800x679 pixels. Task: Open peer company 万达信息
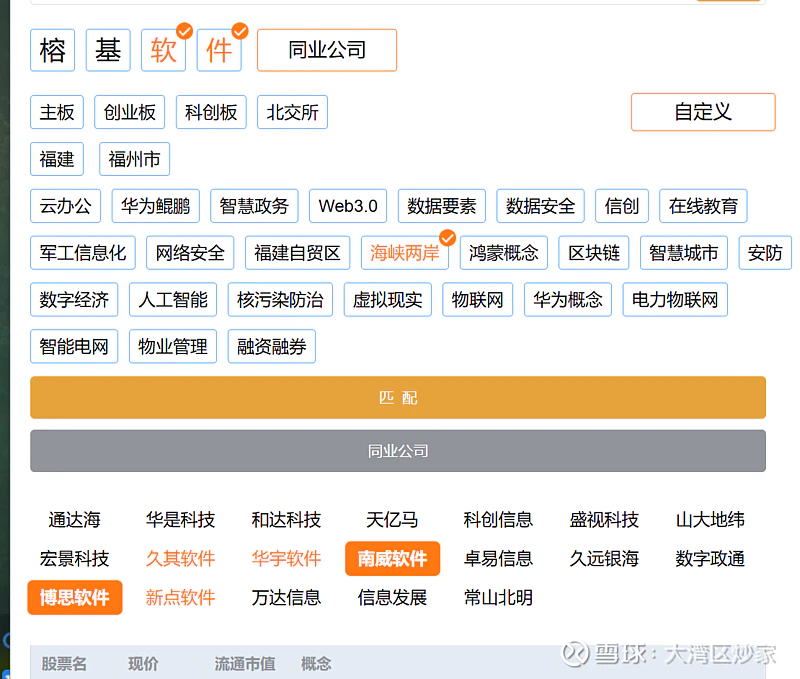(286, 597)
